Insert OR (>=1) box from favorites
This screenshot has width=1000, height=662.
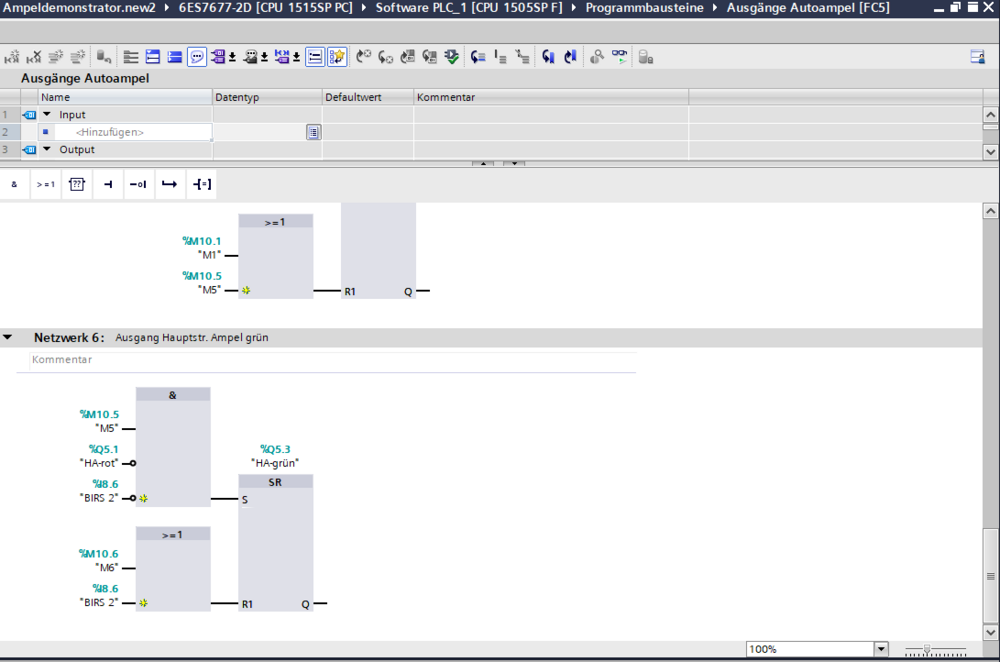tap(45, 184)
